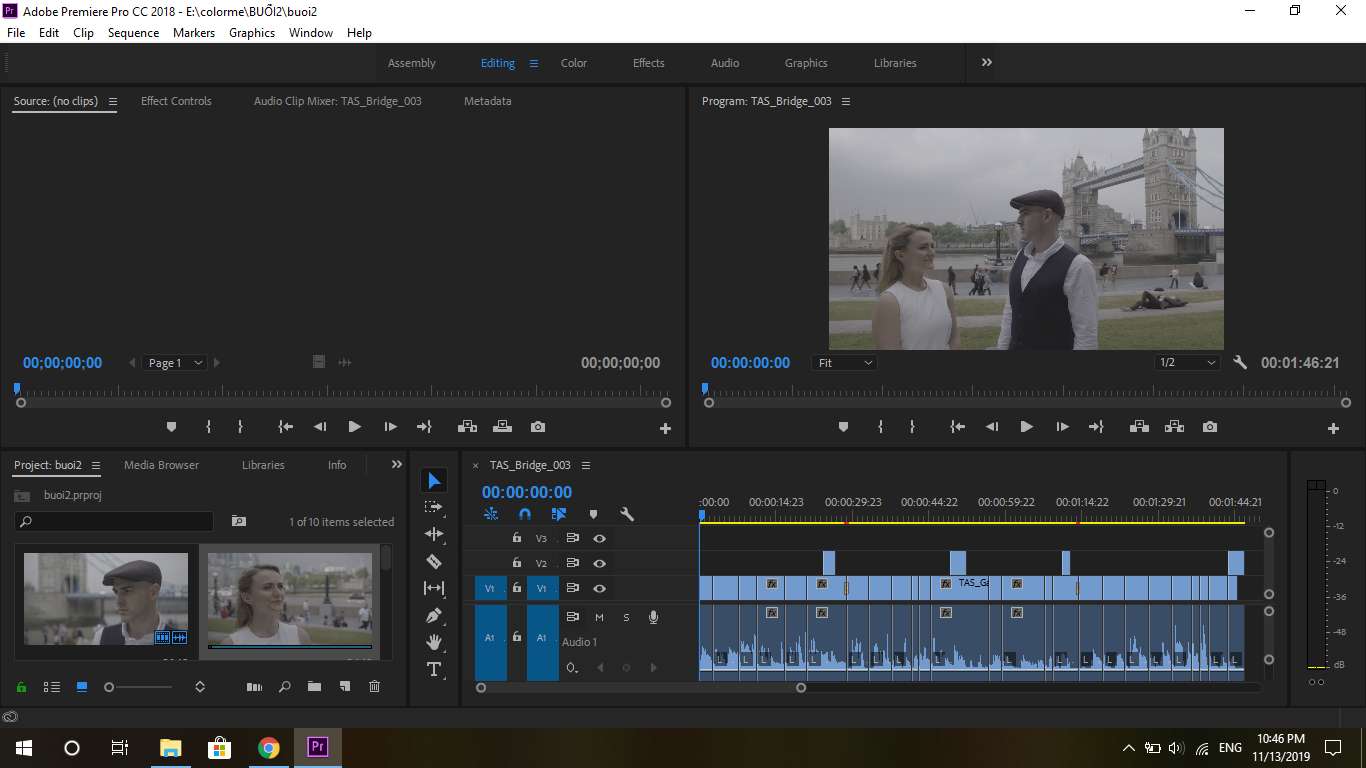Select the Selection tool arrow
The image size is (1366, 768).
tap(434, 481)
